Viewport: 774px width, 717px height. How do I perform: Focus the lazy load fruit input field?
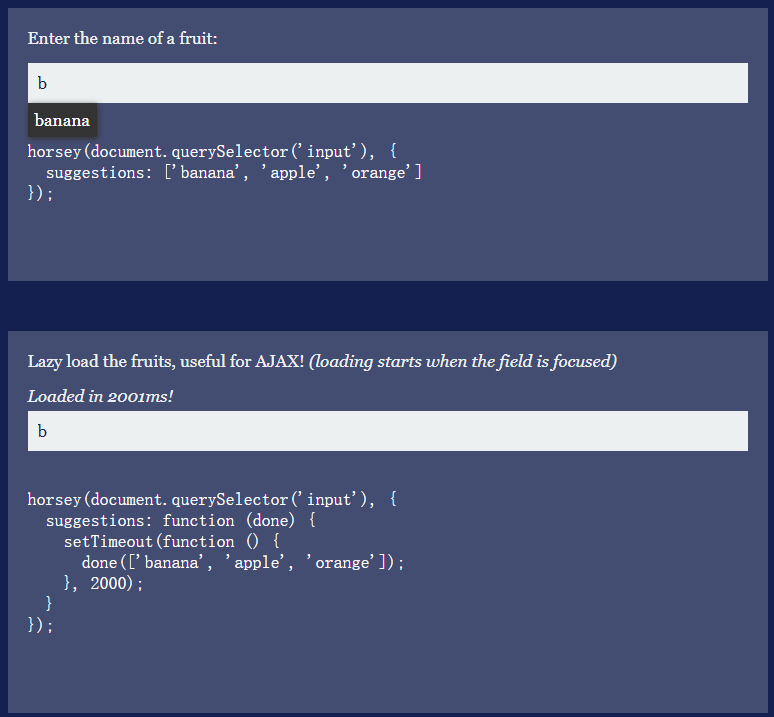click(387, 431)
